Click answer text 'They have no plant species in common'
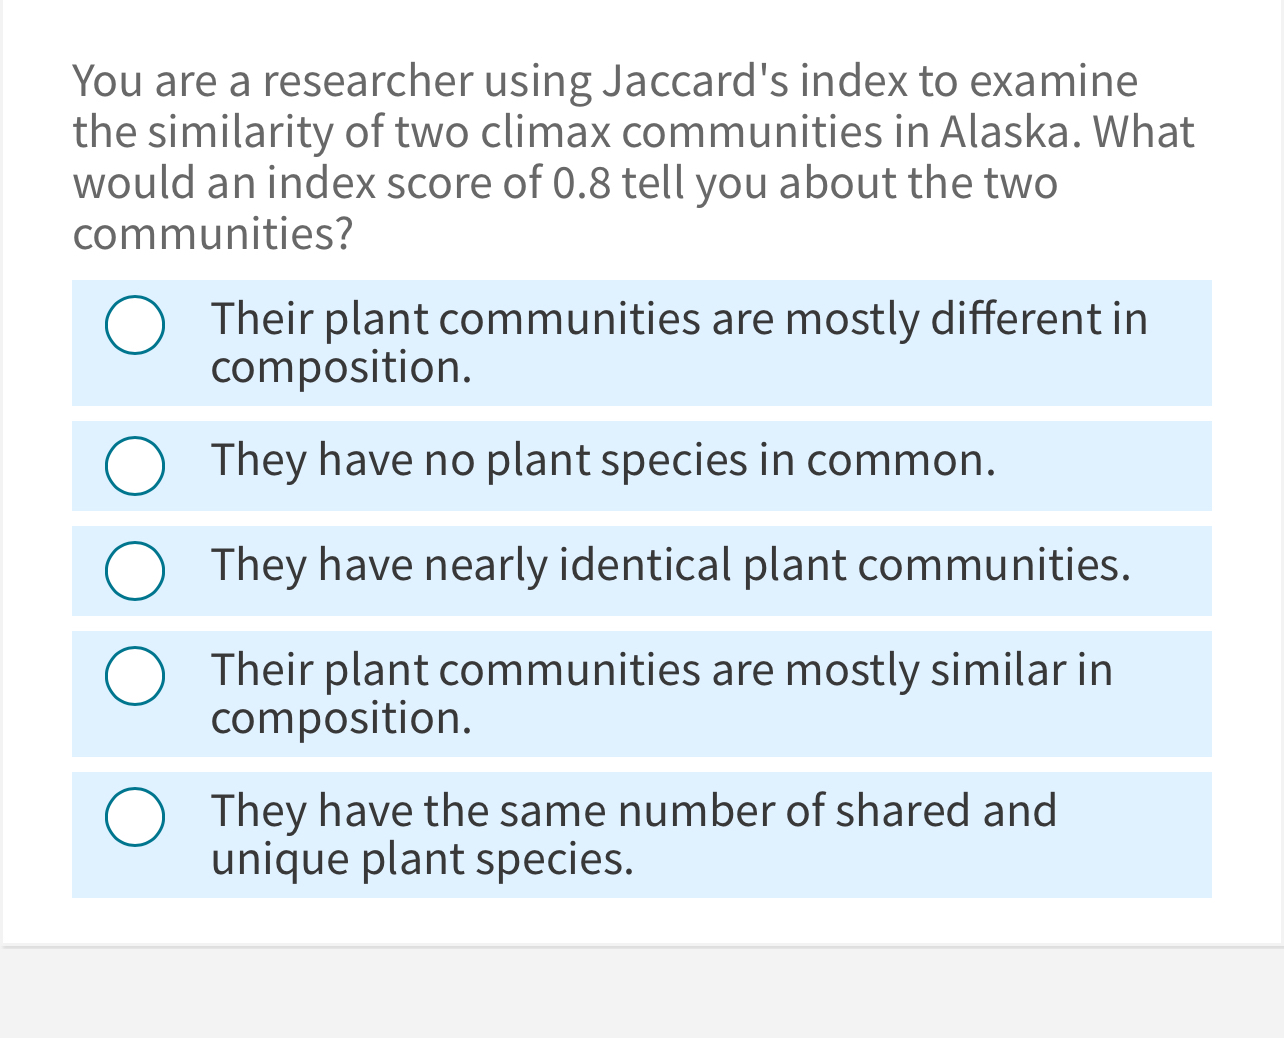Viewport: 1284px width, 1038px height. pyautogui.click(x=602, y=460)
